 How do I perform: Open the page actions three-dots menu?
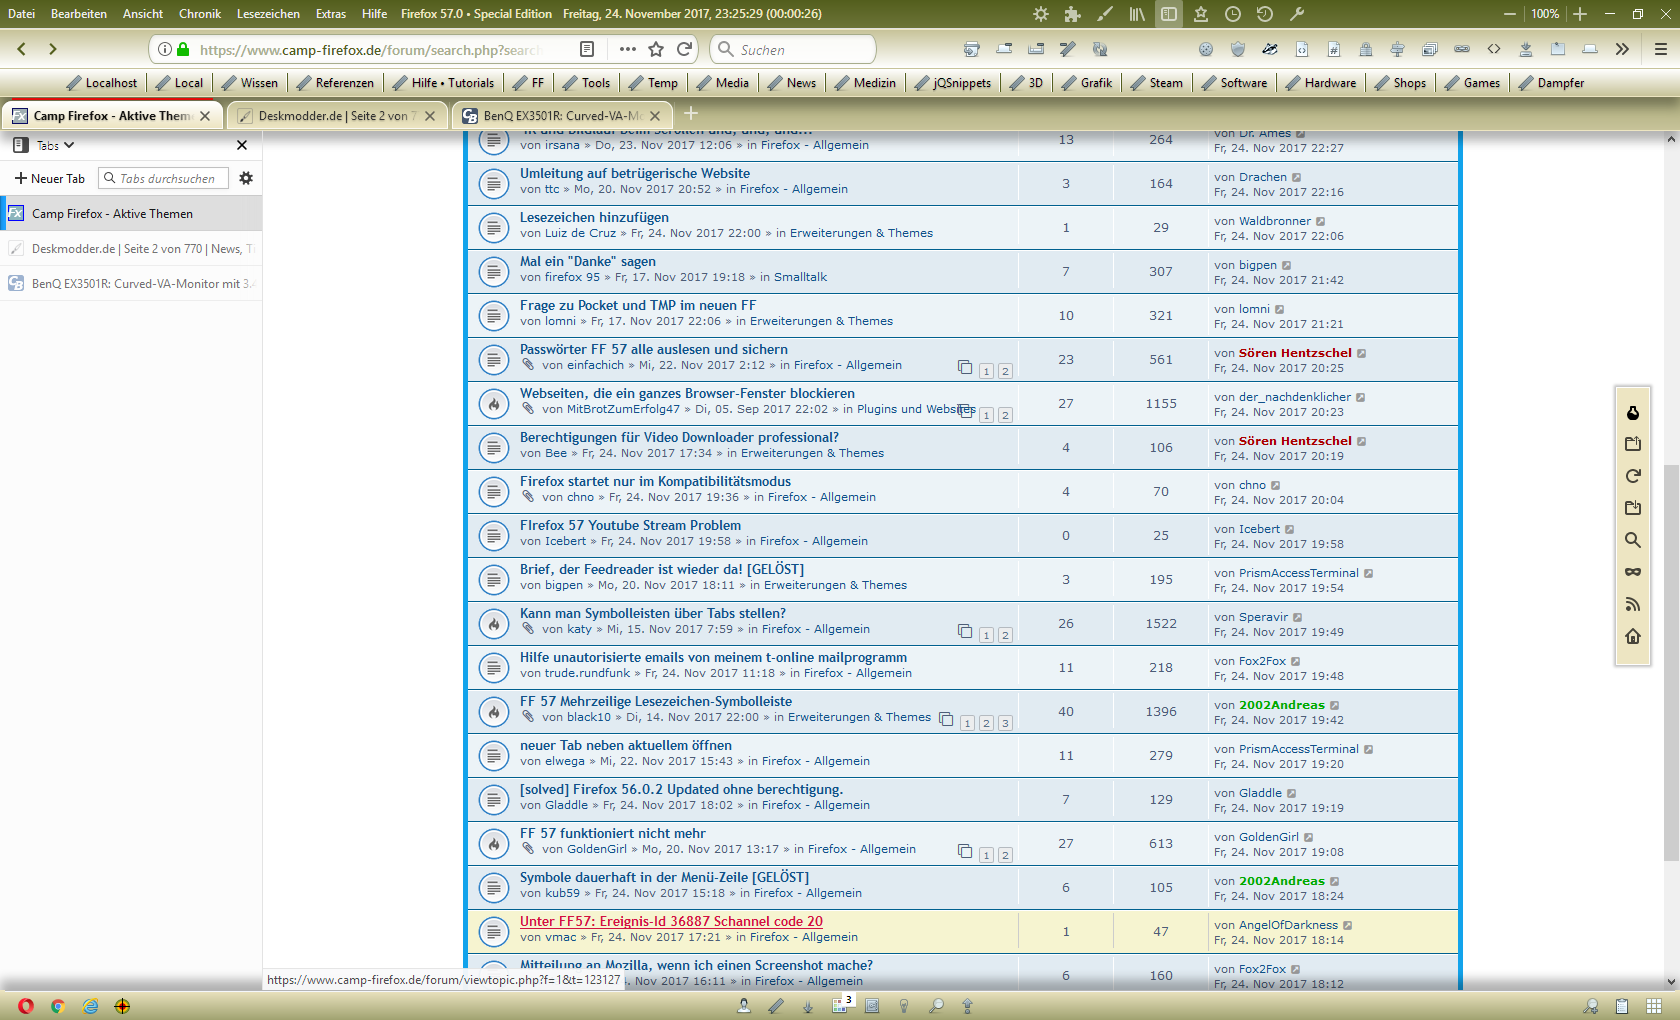tap(627, 49)
